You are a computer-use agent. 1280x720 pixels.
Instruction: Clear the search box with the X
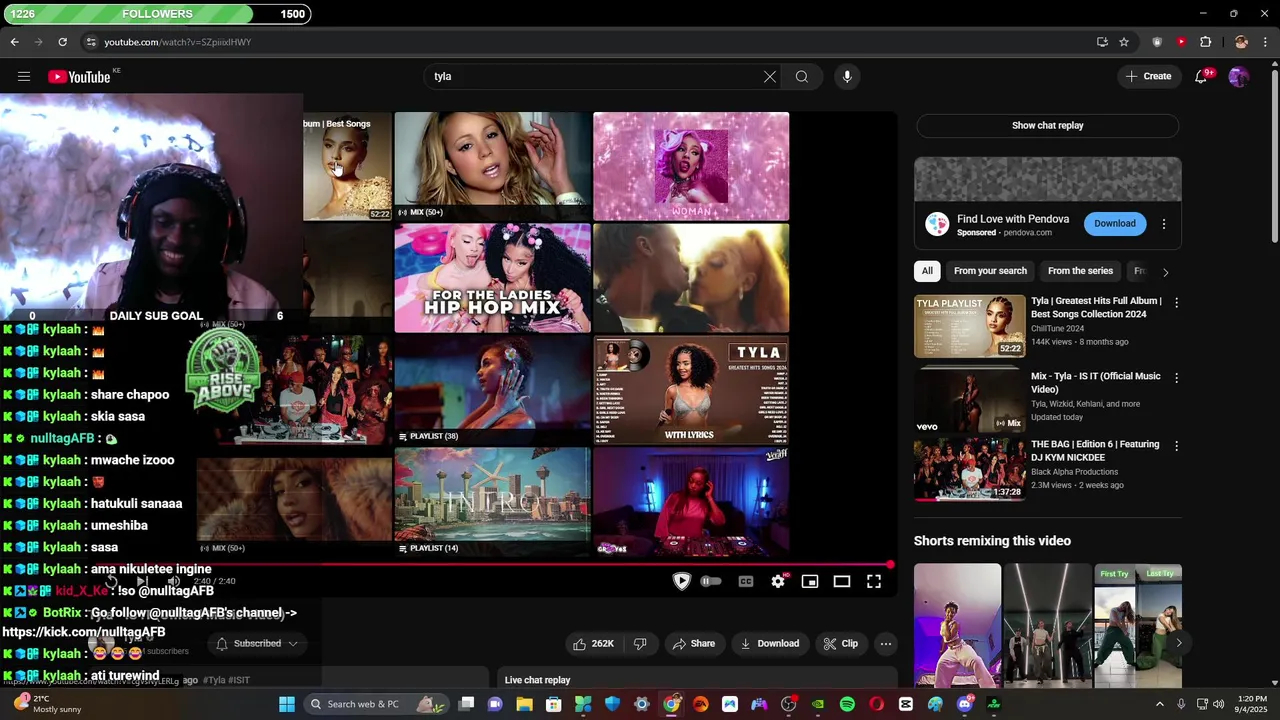[x=770, y=76]
